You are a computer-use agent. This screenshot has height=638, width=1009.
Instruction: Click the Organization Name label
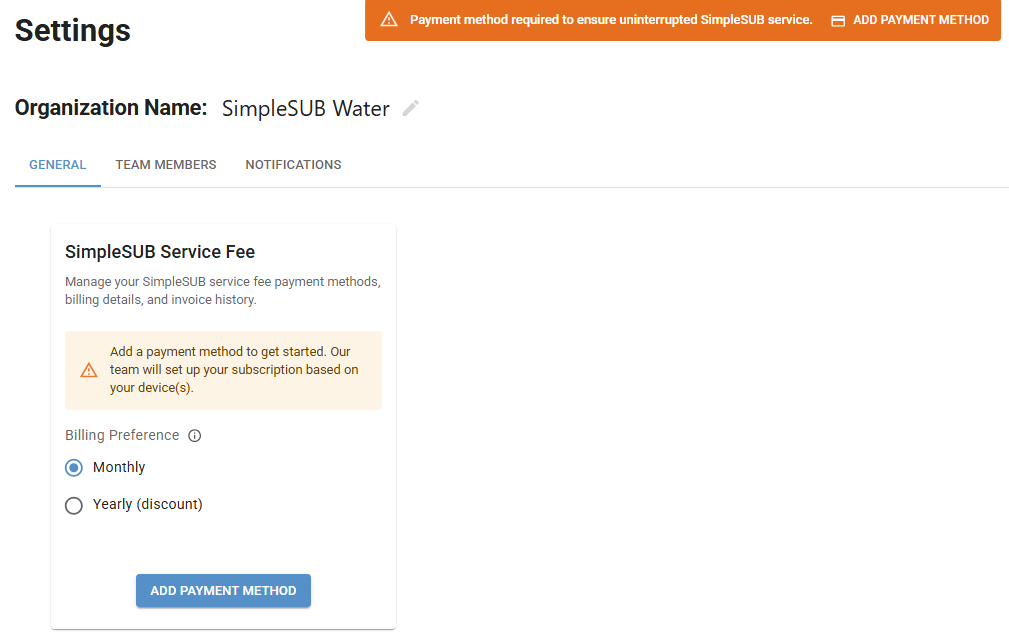(111, 108)
